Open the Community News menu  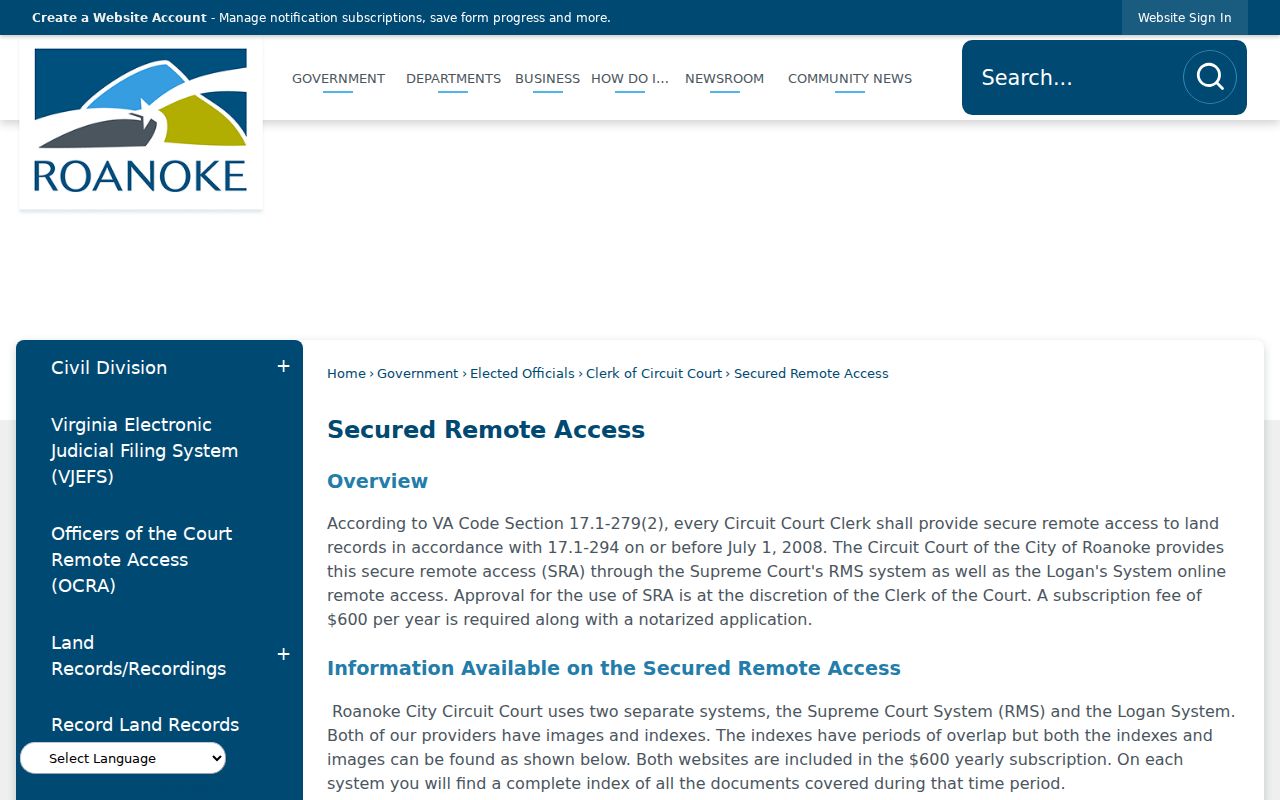pyautogui.click(x=850, y=78)
